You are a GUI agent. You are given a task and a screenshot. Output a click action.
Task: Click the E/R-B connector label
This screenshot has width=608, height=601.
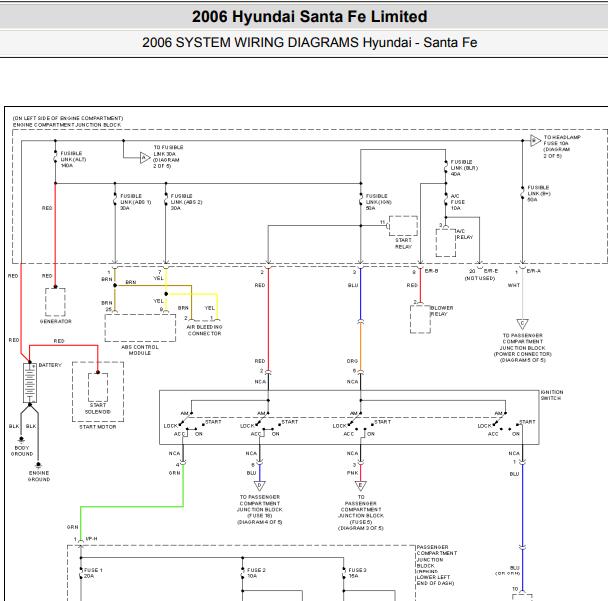[431, 271]
